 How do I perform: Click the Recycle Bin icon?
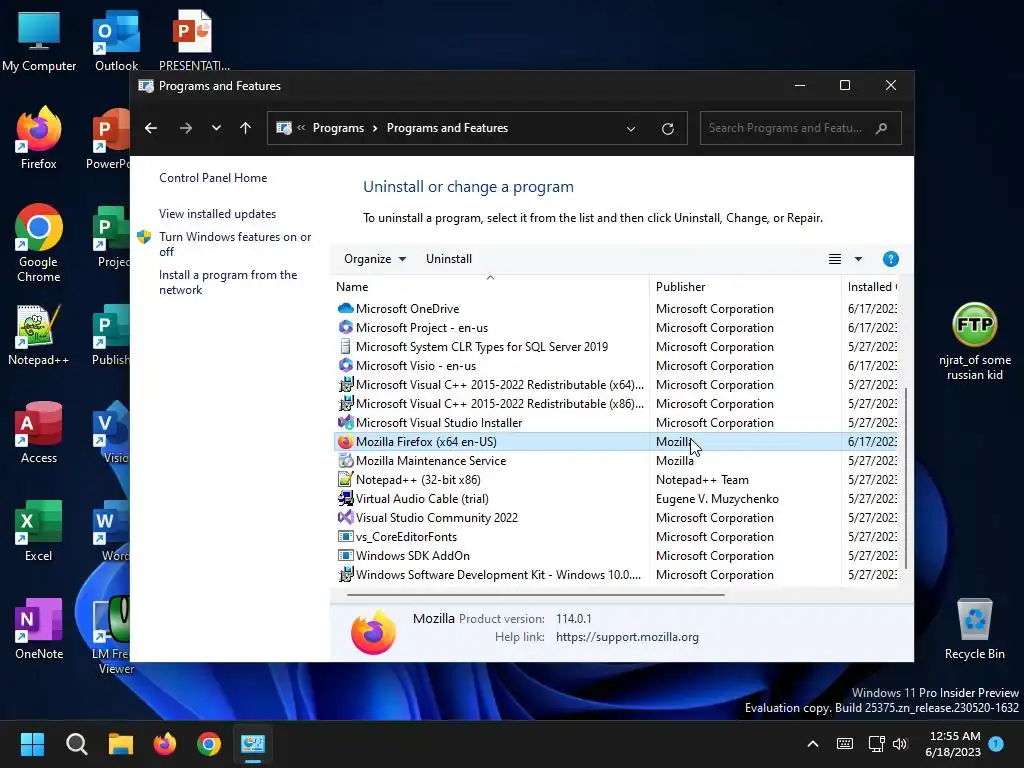tap(974, 628)
